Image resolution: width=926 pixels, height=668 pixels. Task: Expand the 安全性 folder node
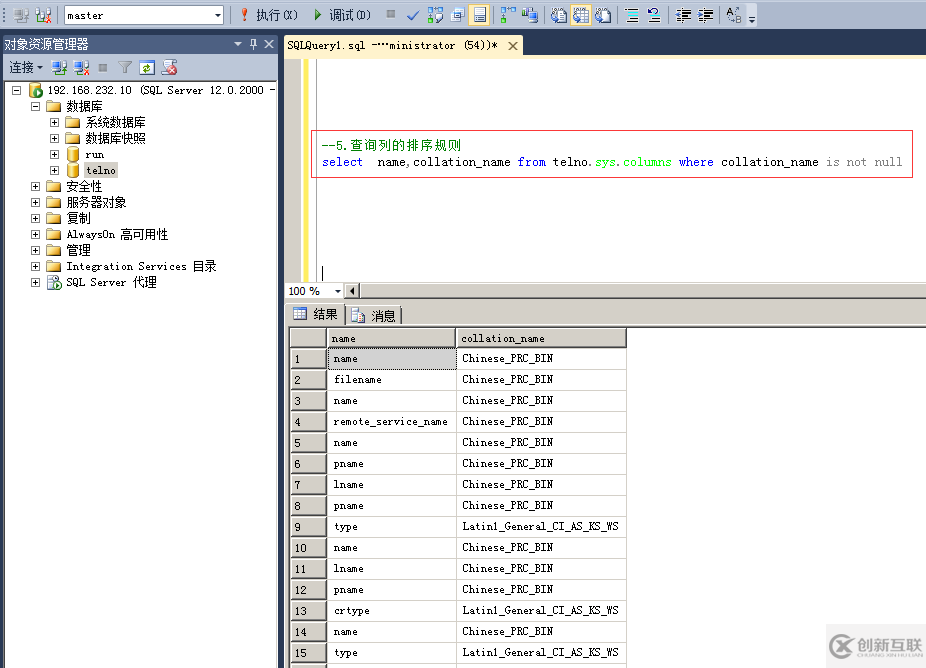[36, 187]
